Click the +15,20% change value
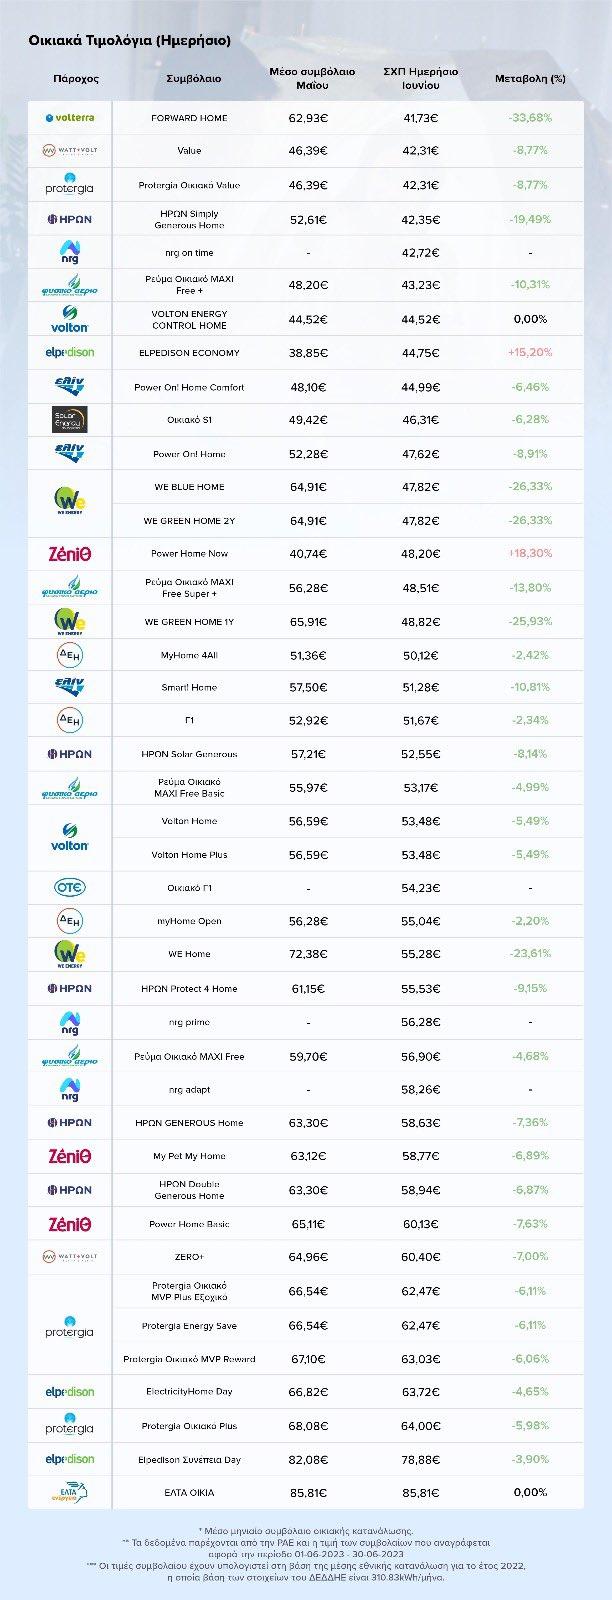The width and height of the screenshot is (612, 1600). pos(530,353)
